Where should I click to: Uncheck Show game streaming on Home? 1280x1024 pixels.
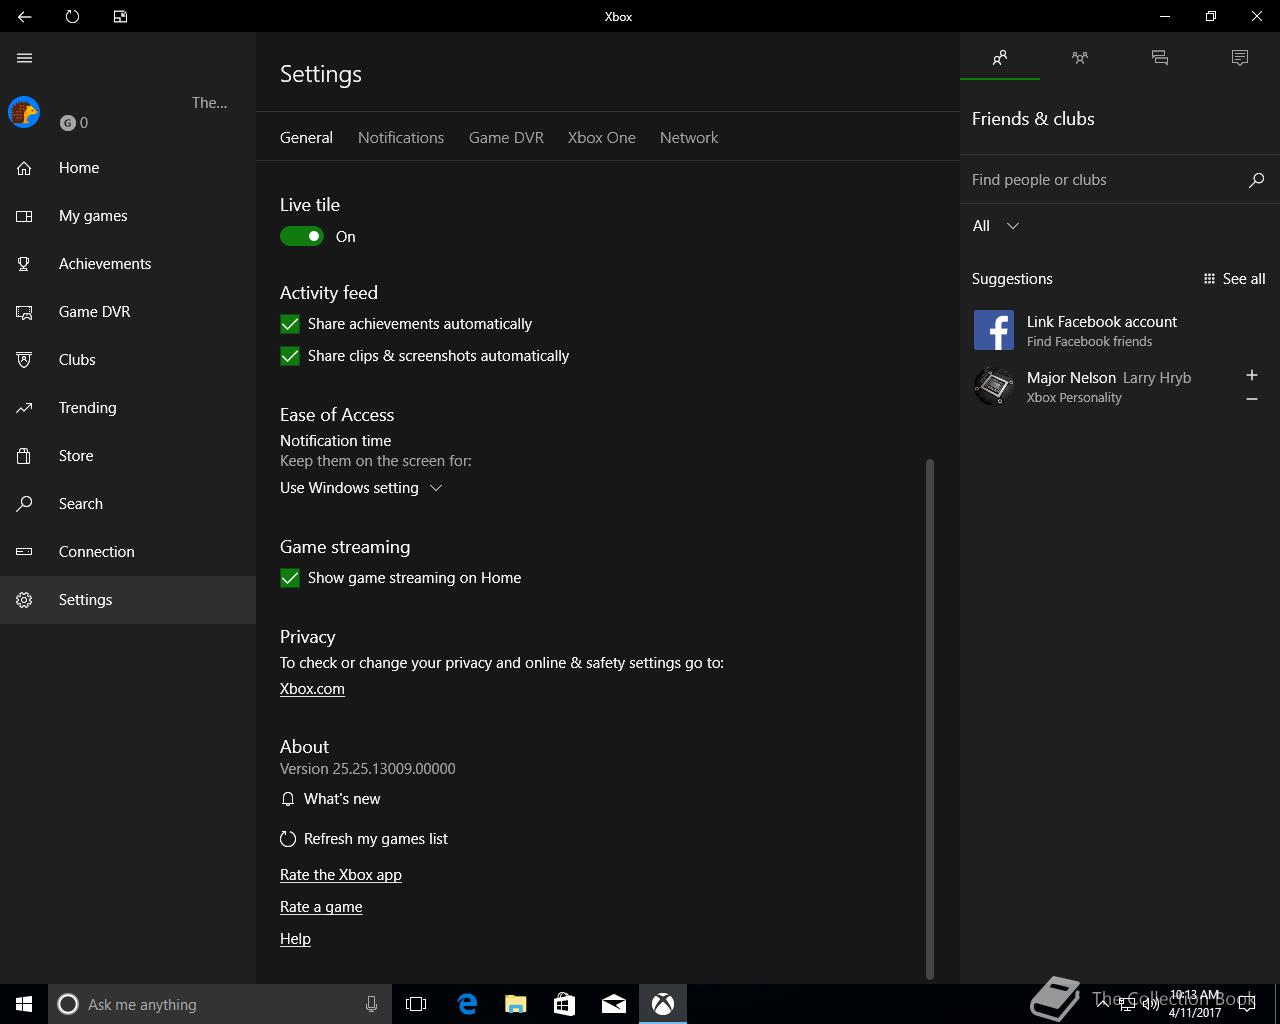coord(290,578)
